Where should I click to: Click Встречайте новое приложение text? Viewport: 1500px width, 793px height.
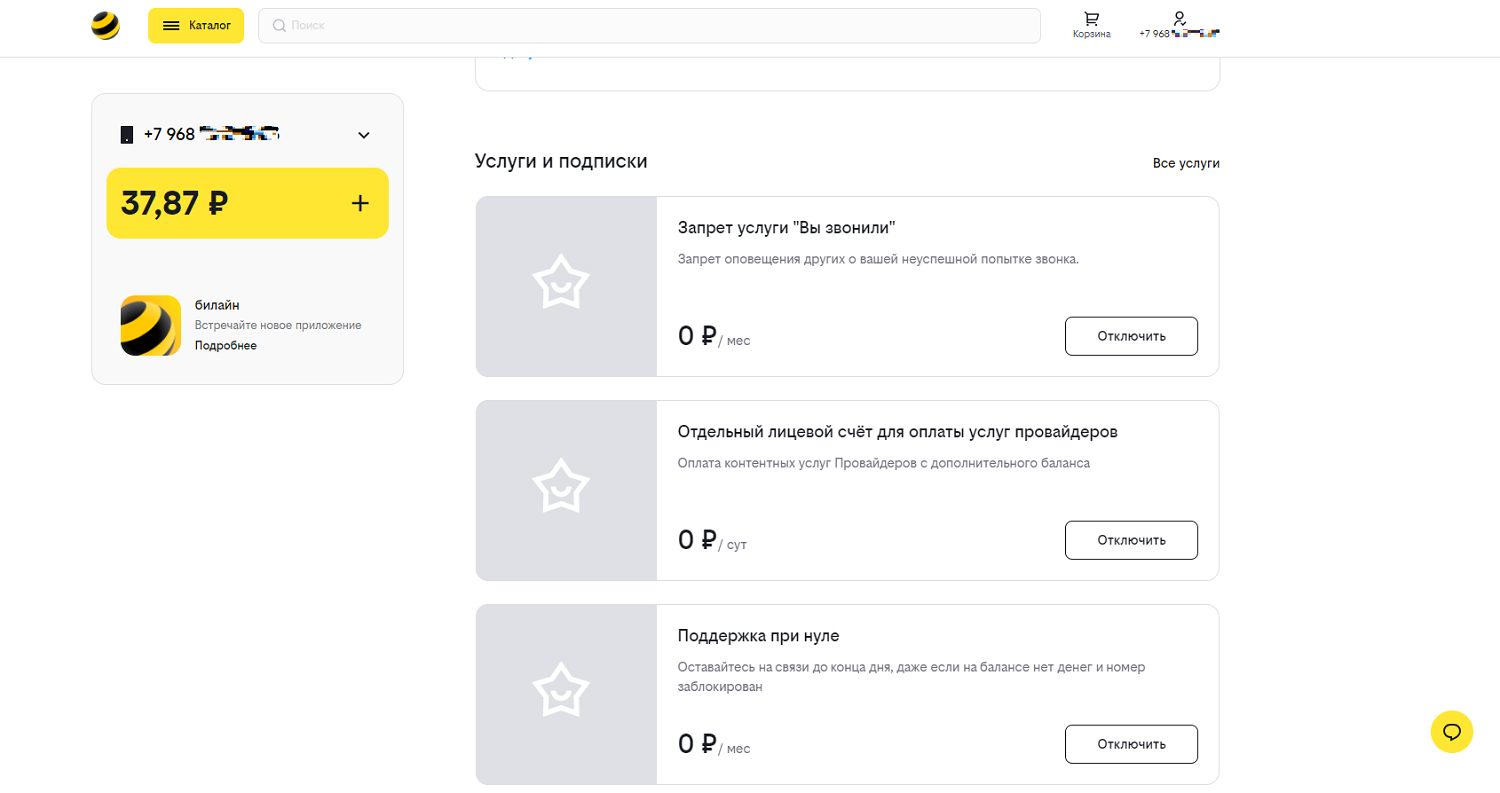[x=278, y=325]
